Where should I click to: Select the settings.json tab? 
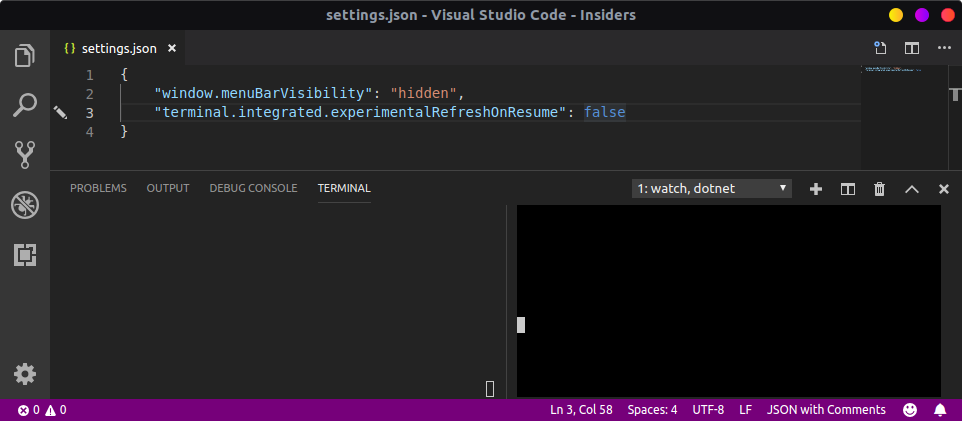(x=117, y=48)
